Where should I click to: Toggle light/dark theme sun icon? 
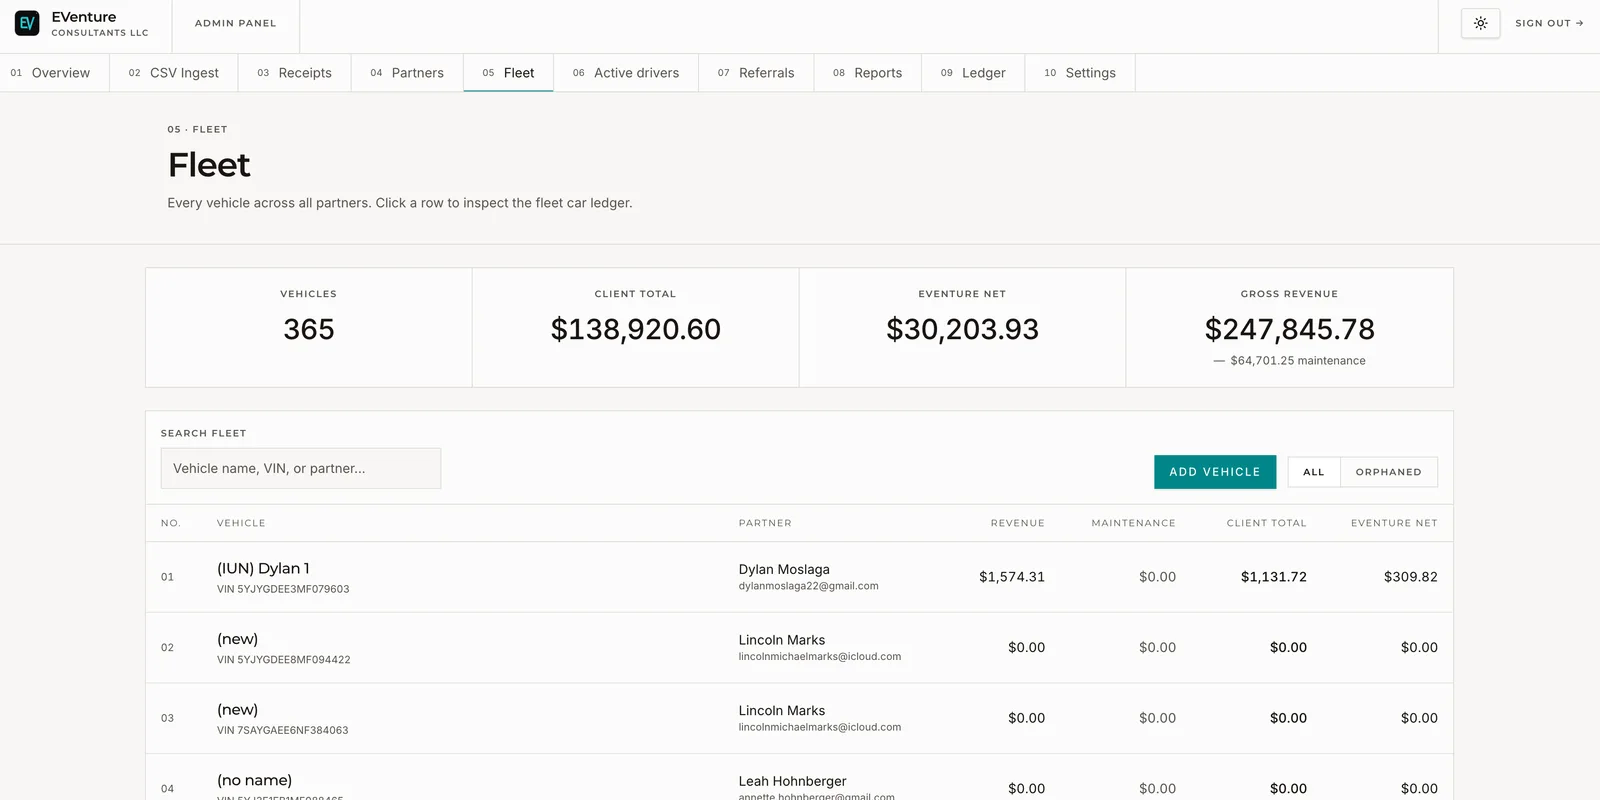point(1480,23)
